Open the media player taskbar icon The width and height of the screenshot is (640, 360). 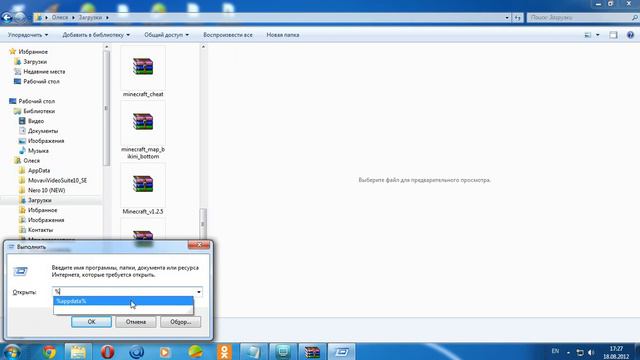click(x=165, y=352)
